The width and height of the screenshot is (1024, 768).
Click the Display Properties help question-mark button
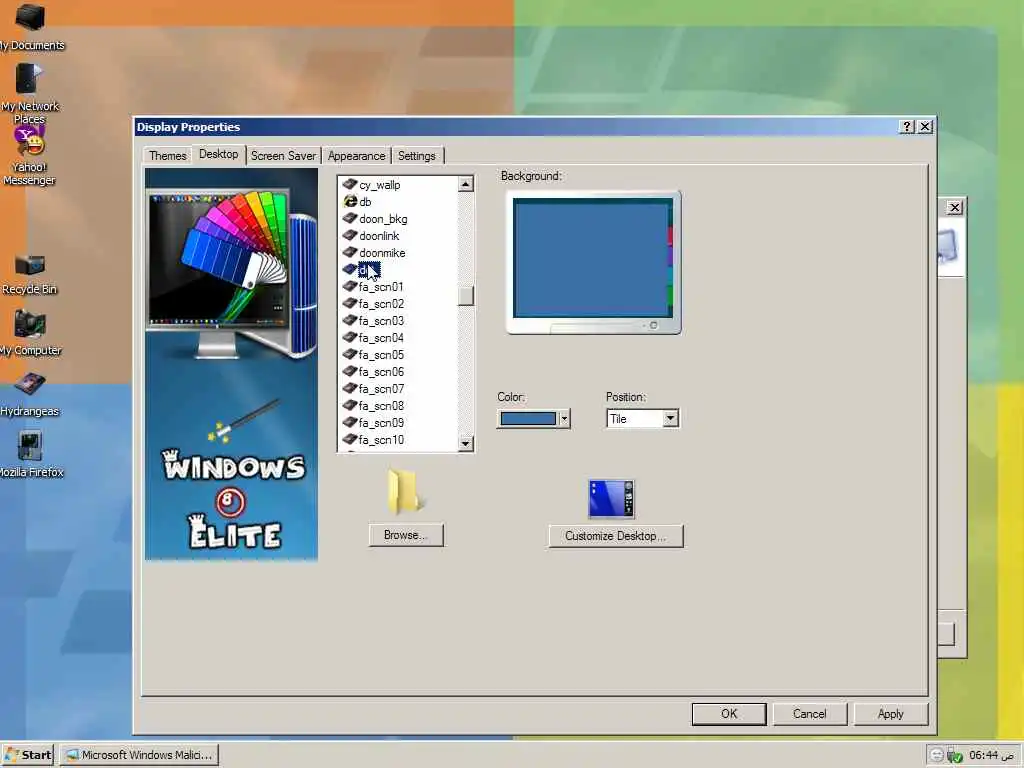click(906, 127)
